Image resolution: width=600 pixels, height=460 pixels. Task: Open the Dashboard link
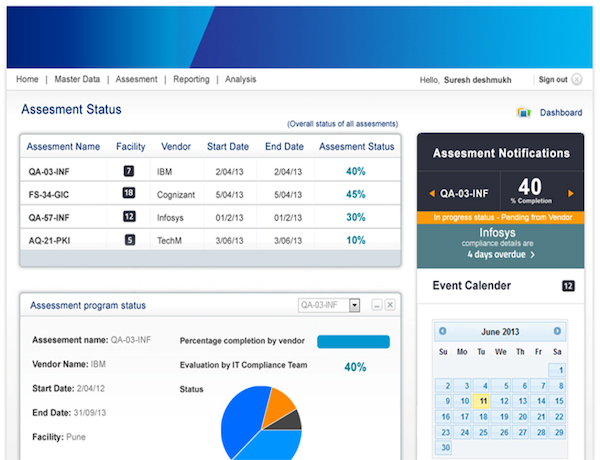point(560,113)
